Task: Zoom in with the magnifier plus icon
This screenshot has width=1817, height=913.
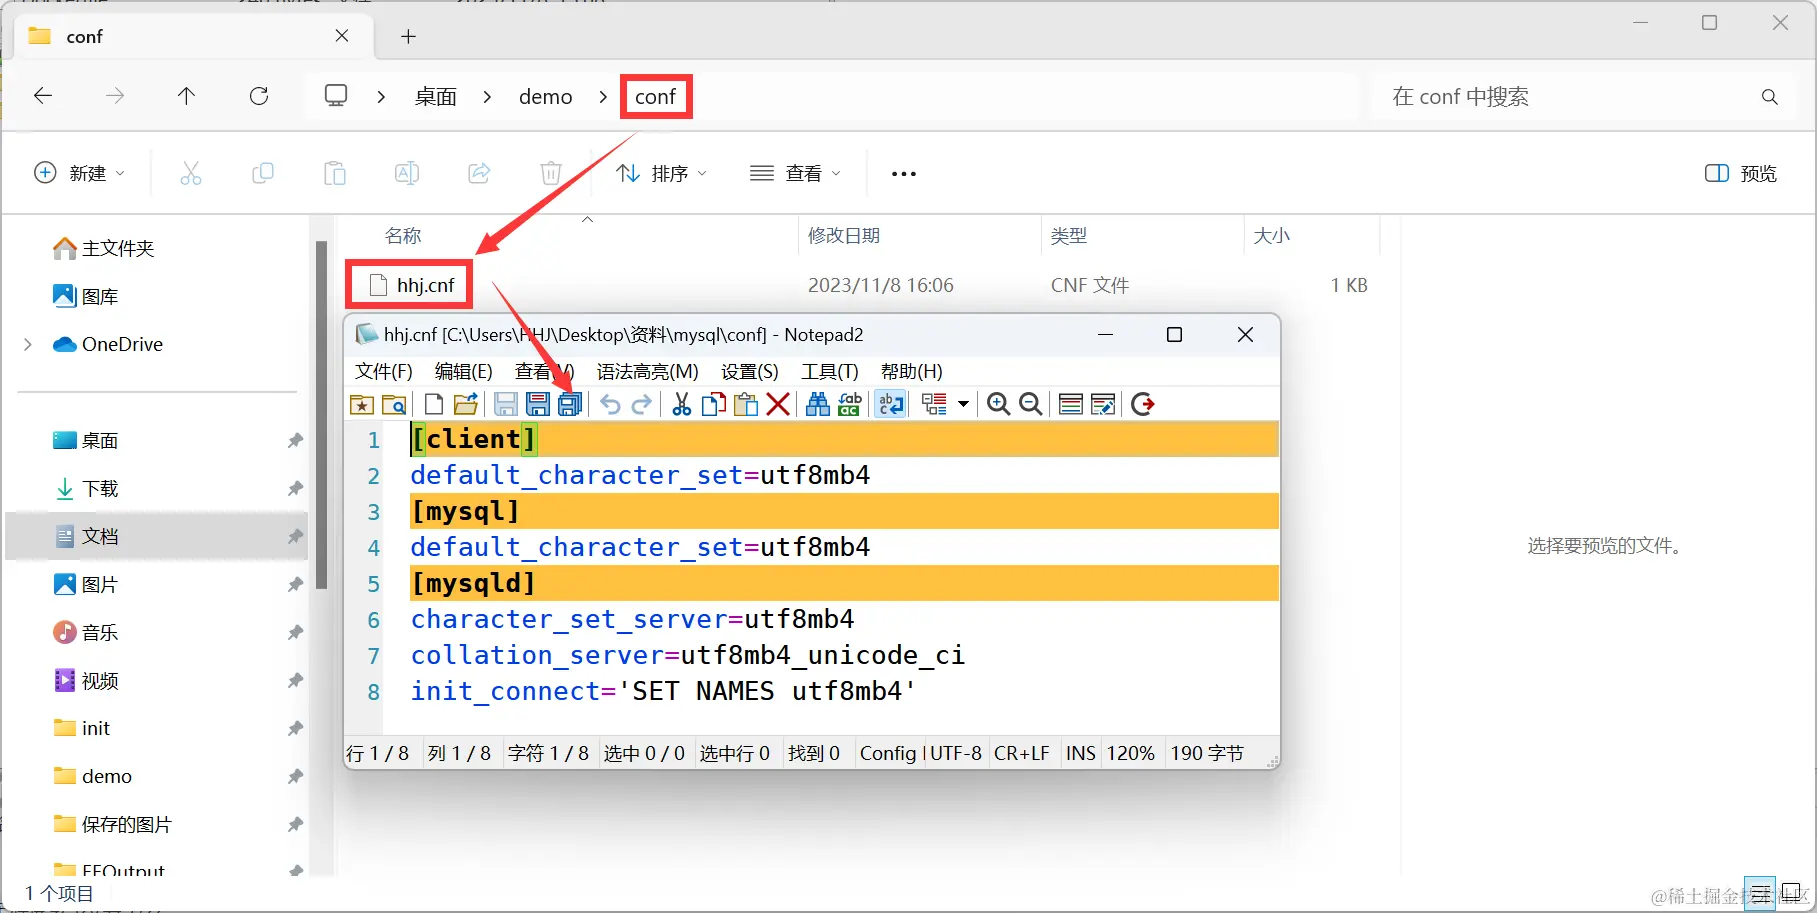Action: [x=998, y=404]
